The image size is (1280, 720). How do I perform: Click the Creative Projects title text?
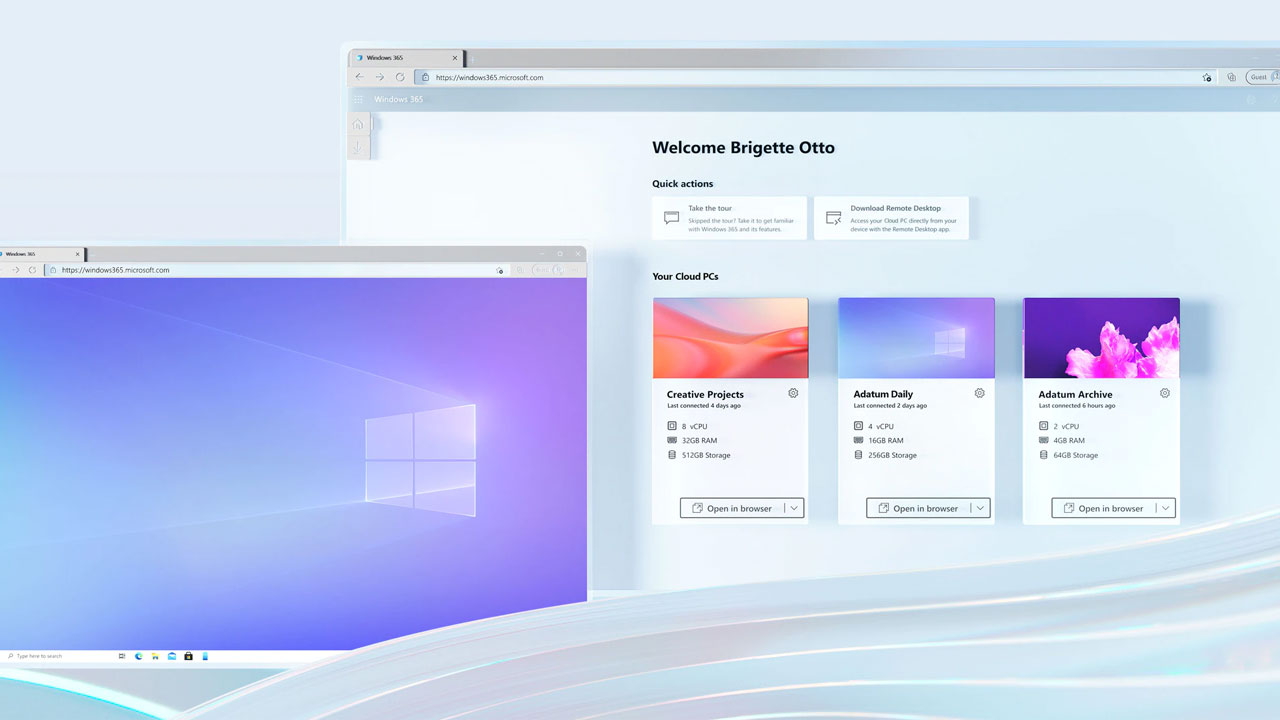tap(705, 394)
